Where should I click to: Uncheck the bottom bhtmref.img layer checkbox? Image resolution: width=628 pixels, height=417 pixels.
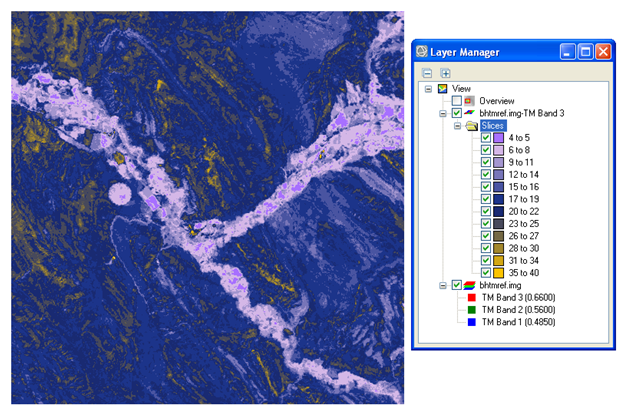[x=457, y=285]
